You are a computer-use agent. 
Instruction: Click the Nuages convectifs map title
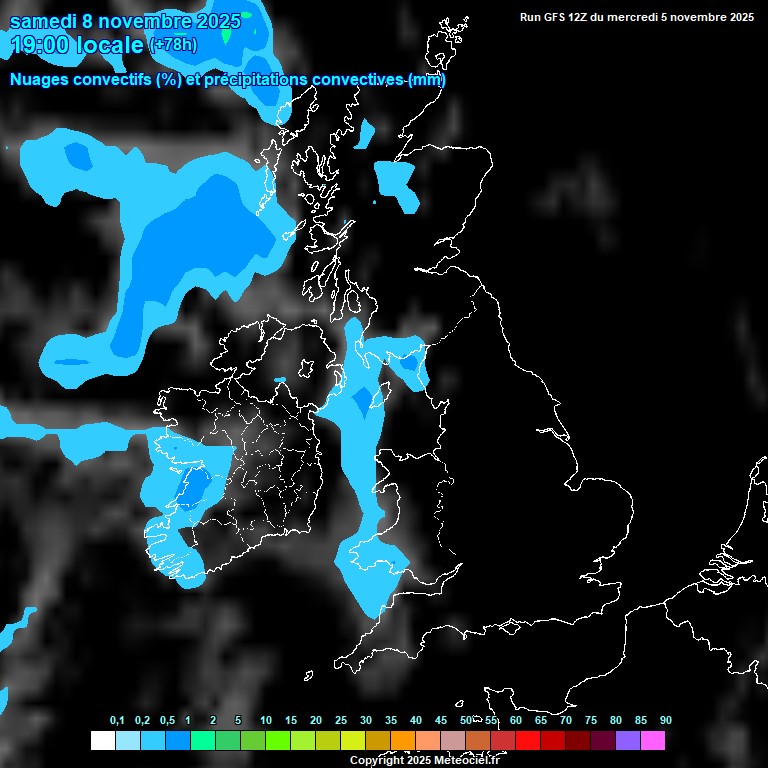coord(227,80)
